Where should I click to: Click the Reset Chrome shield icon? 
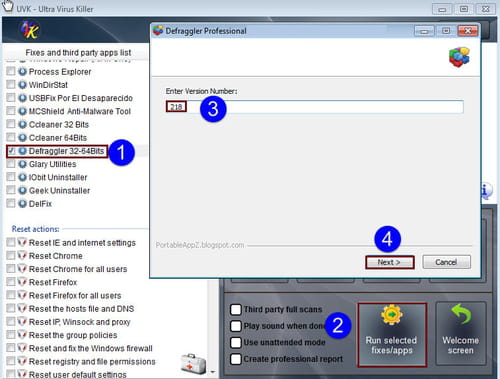point(22,256)
